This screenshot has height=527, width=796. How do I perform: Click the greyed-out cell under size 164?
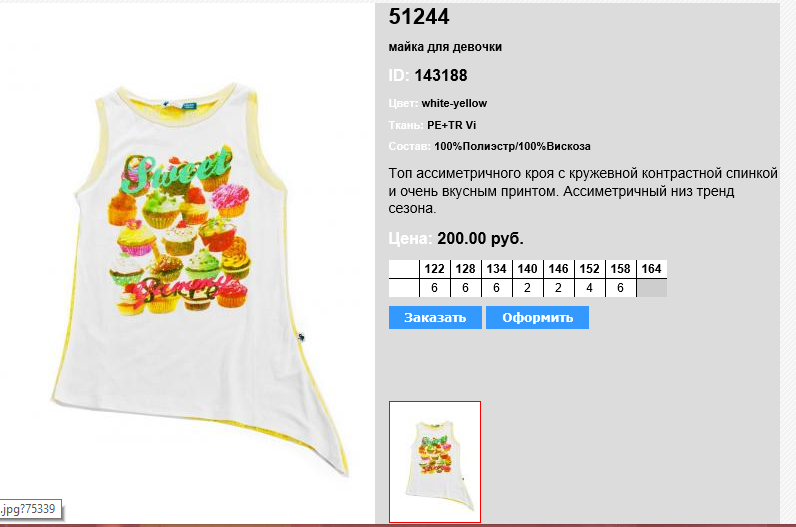click(x=651, y=288)
